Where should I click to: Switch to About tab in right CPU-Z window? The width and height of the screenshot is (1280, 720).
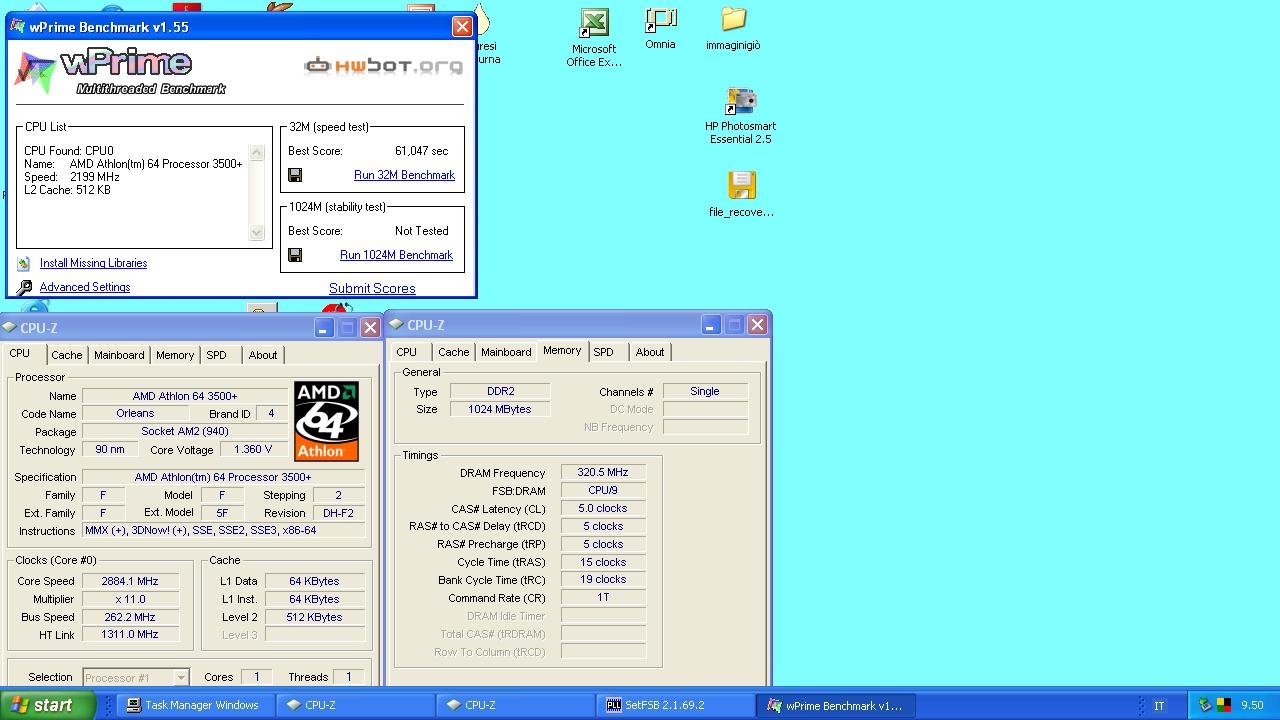click(x=650, y=352)
